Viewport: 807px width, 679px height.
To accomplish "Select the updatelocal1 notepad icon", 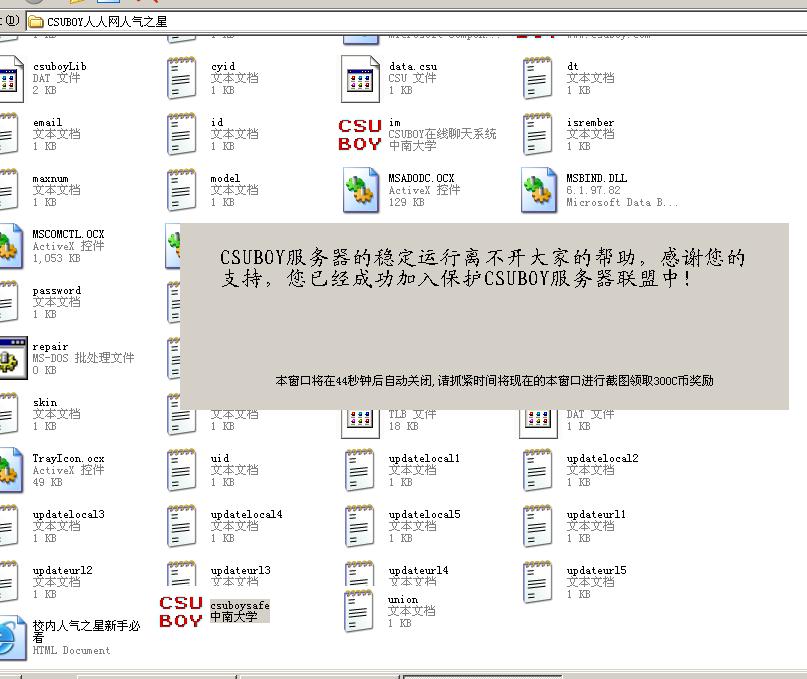I will point(359,470).
